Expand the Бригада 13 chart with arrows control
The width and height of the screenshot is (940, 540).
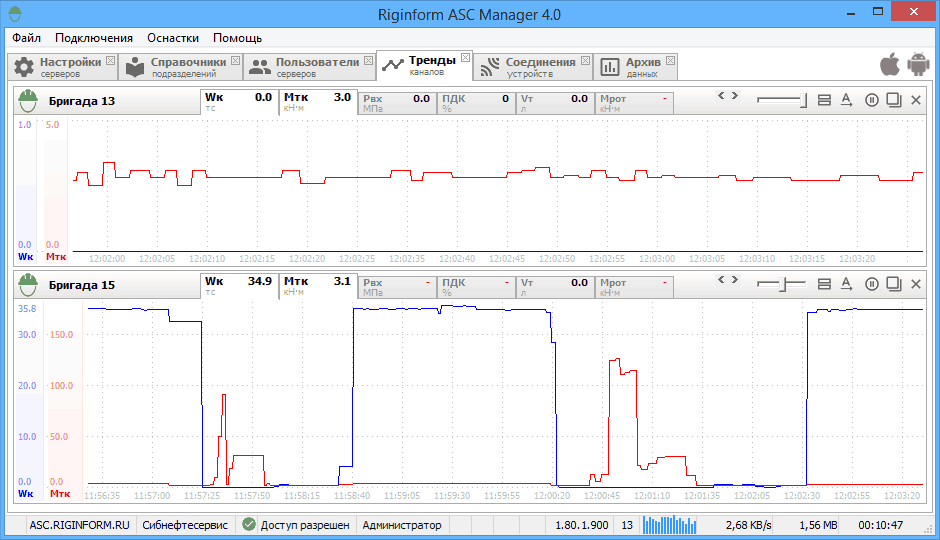[729, 96]
